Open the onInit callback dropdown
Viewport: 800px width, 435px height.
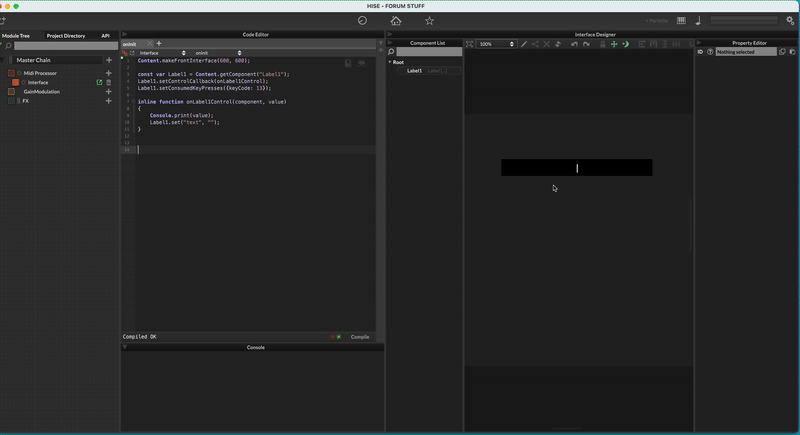(218, 53)
